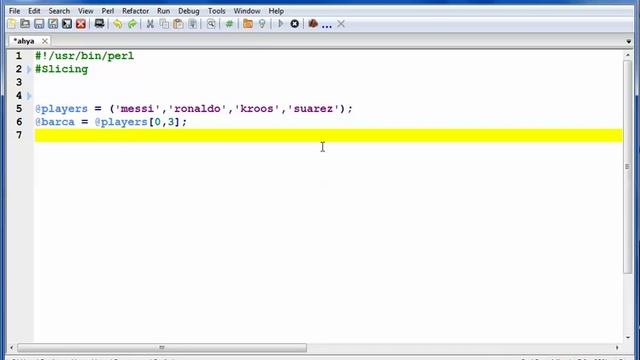Click line number 5 in gutter
640x360 pixels.
click(19, 109)
